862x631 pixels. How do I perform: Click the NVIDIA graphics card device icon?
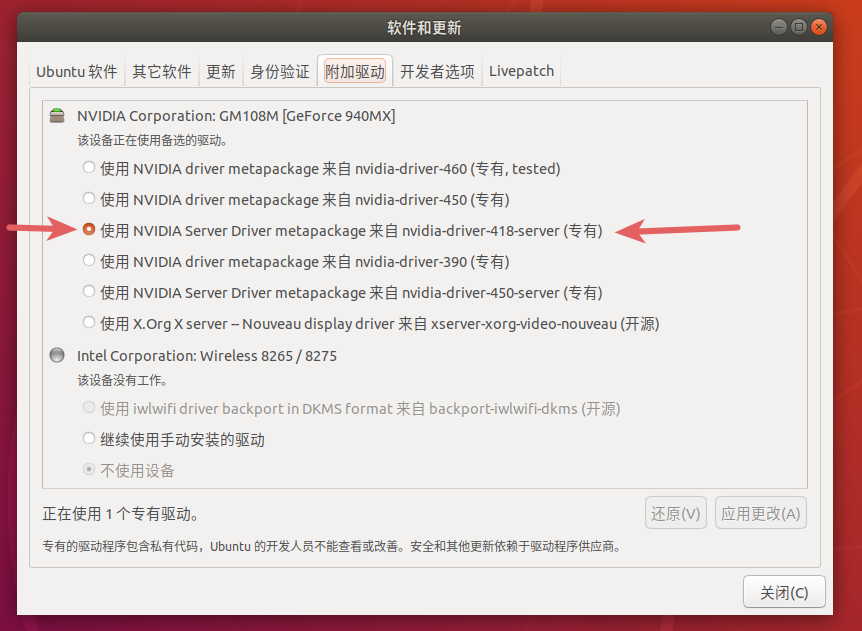(57, 115)
